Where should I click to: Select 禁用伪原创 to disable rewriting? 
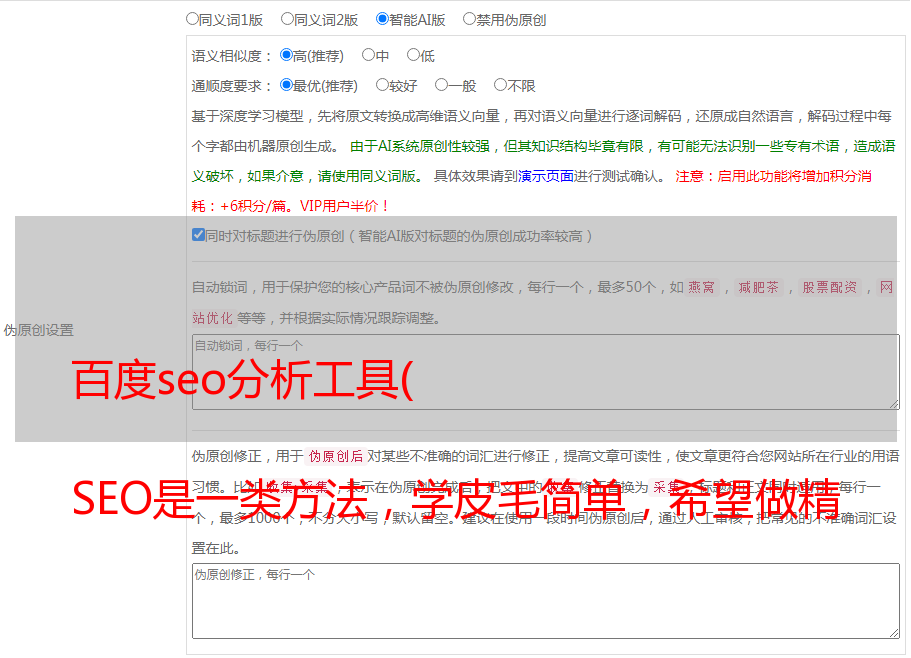(x=469, y=19)
